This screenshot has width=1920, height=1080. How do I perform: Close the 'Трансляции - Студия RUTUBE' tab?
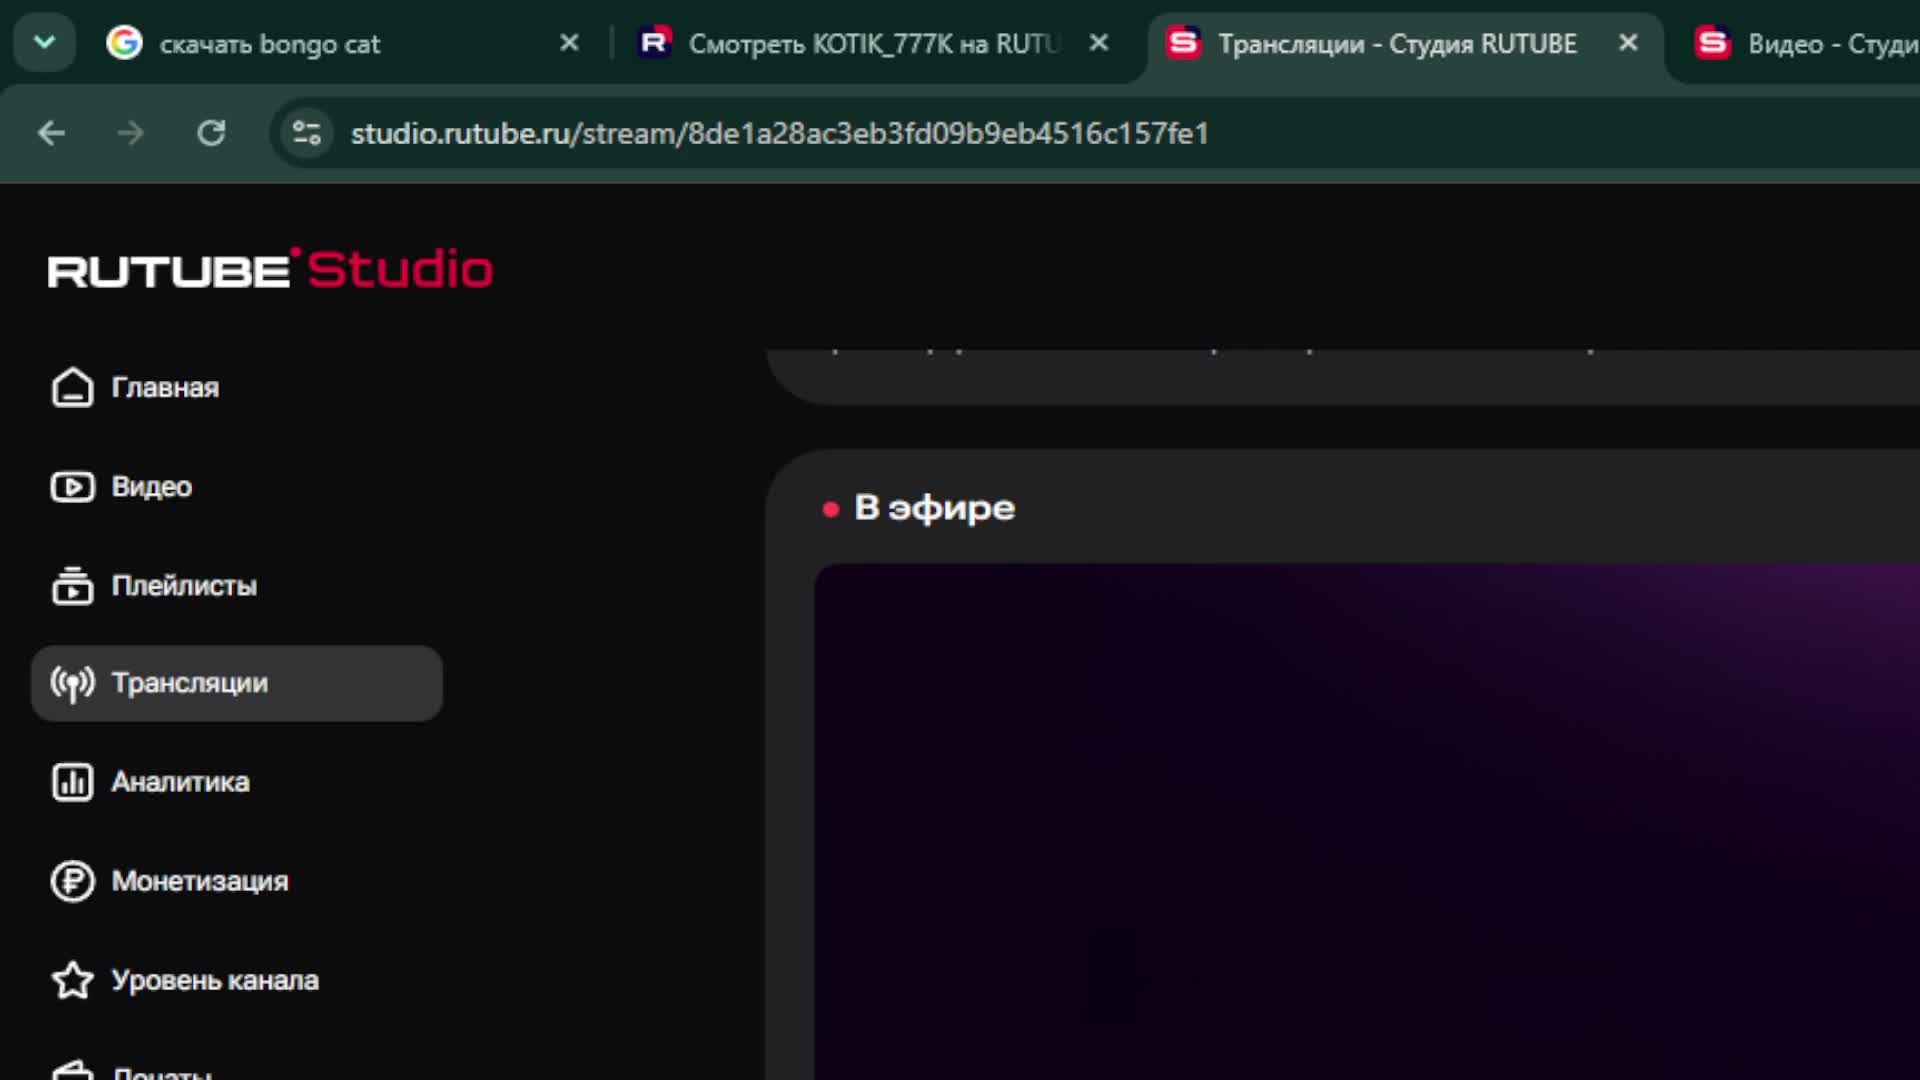(1628, 43)
